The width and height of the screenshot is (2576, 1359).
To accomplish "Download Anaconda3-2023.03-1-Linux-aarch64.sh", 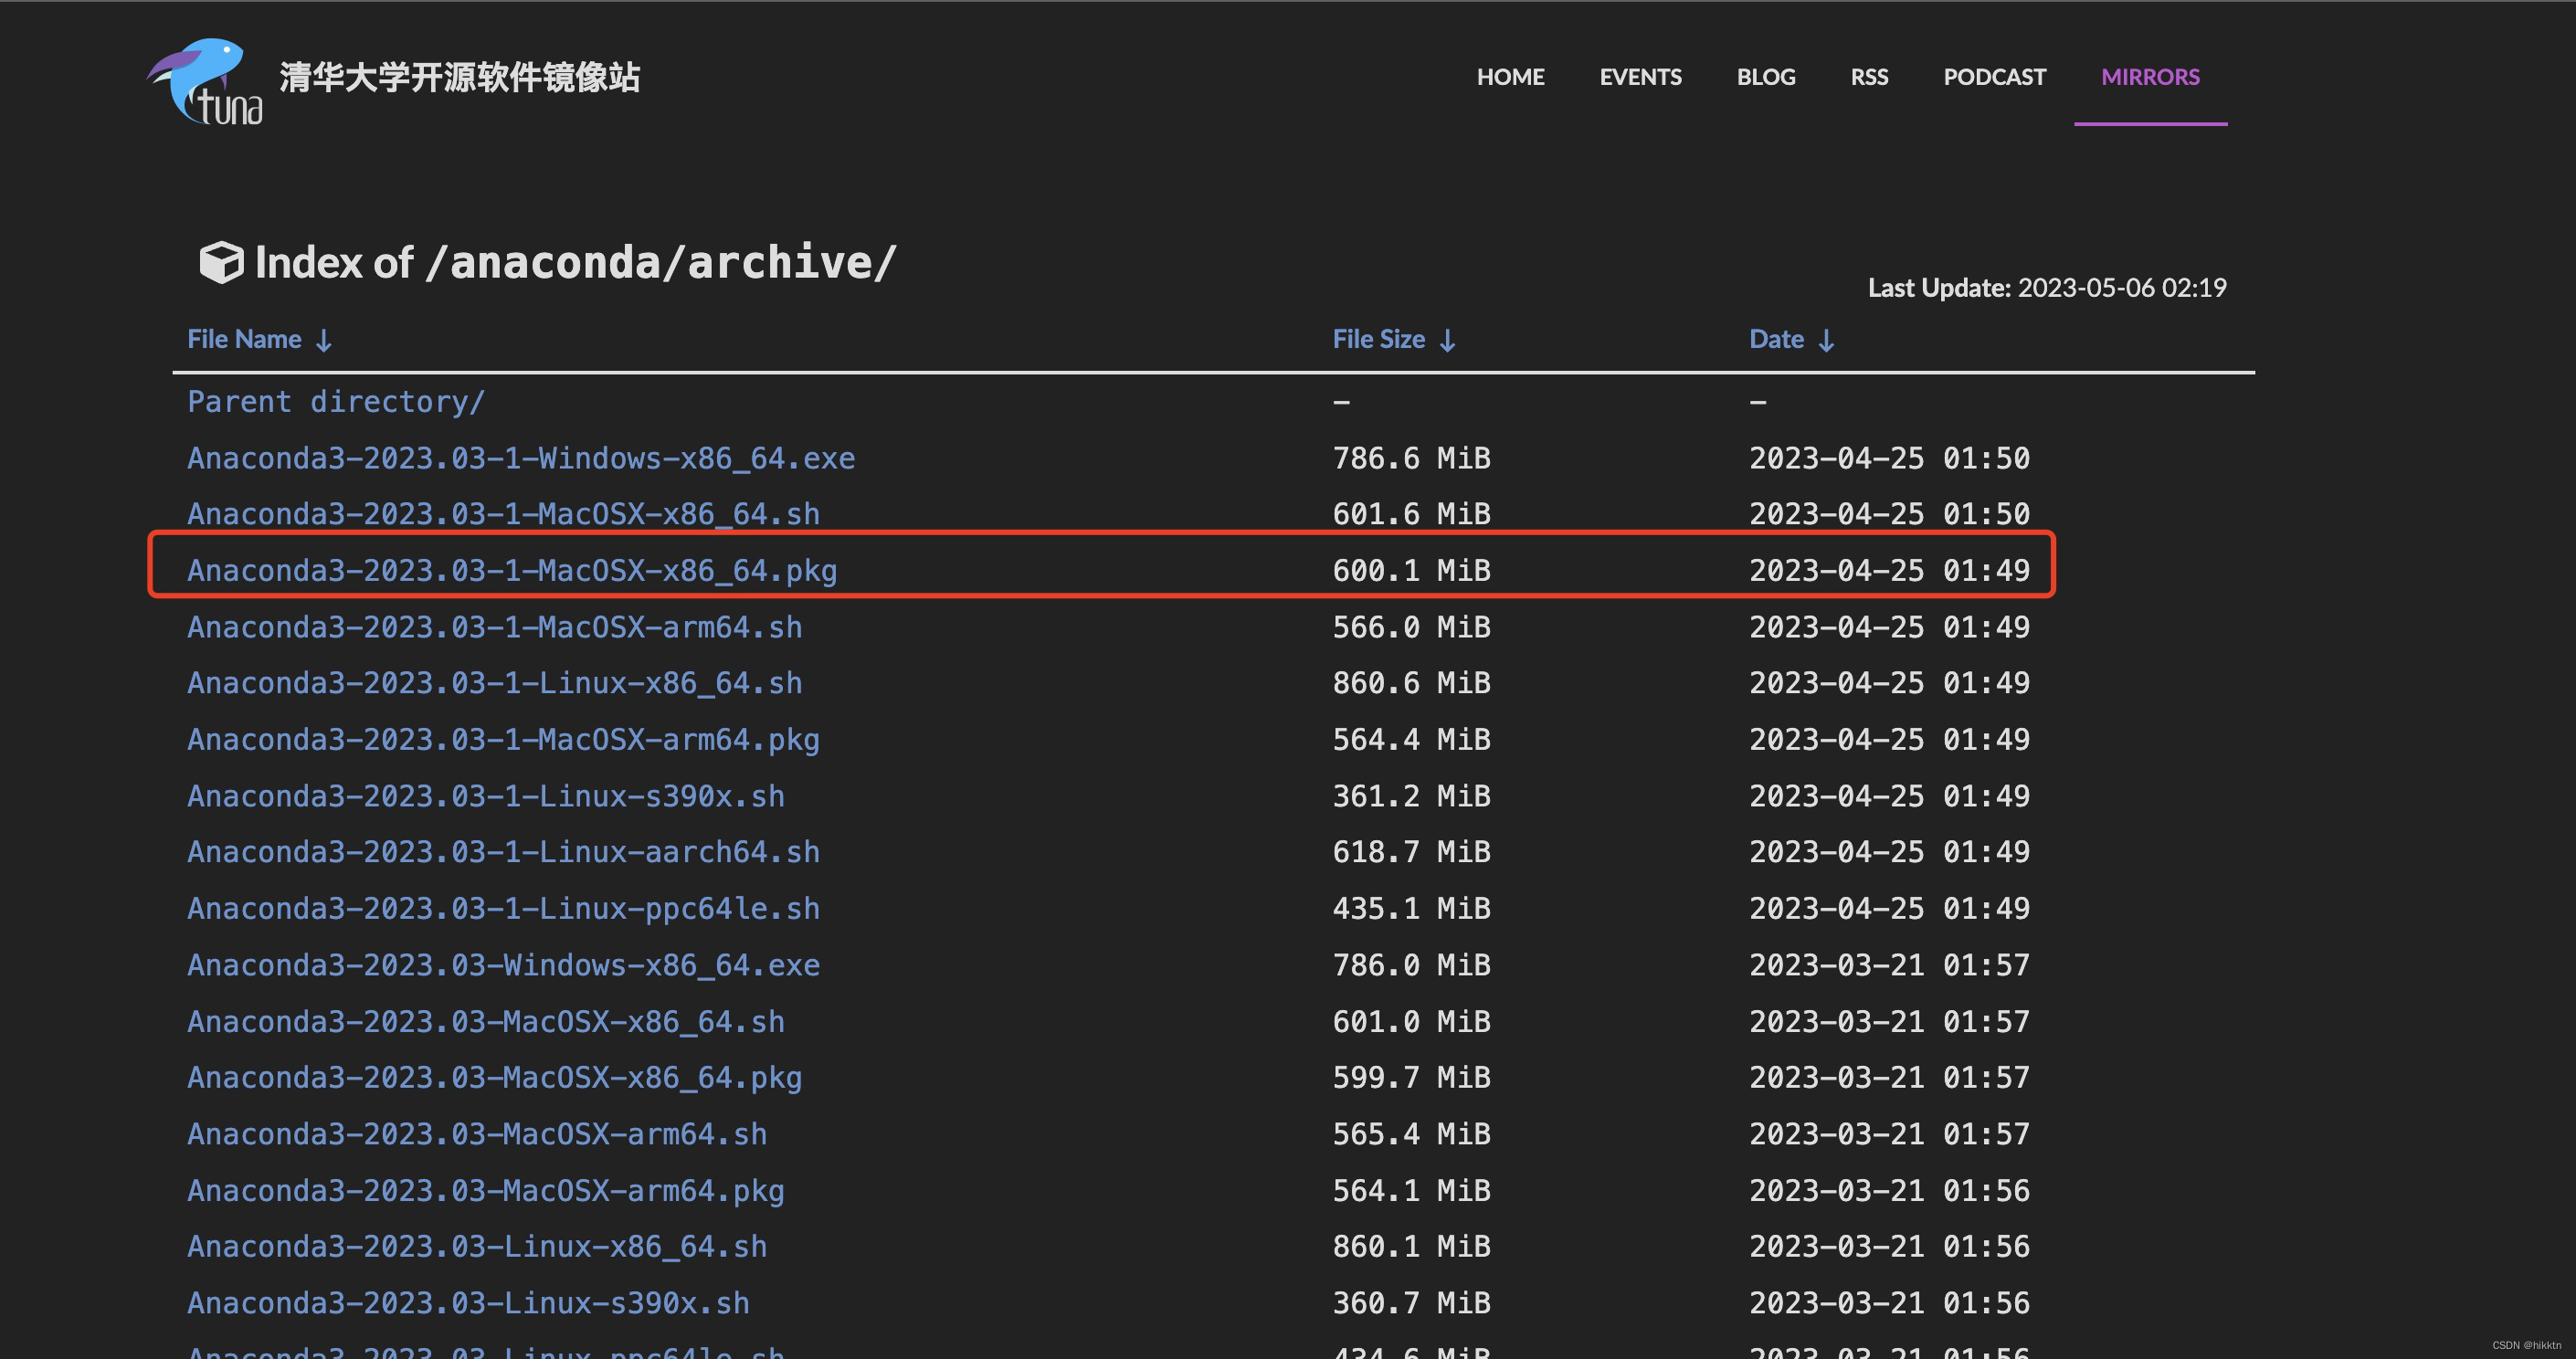I will [503, 852].
